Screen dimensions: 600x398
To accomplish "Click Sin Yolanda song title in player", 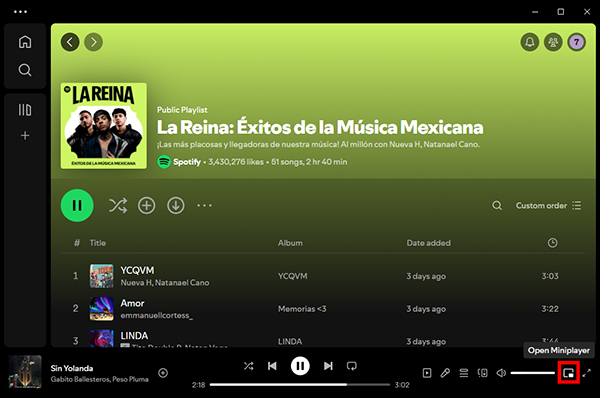I will [x=72, y=368].
